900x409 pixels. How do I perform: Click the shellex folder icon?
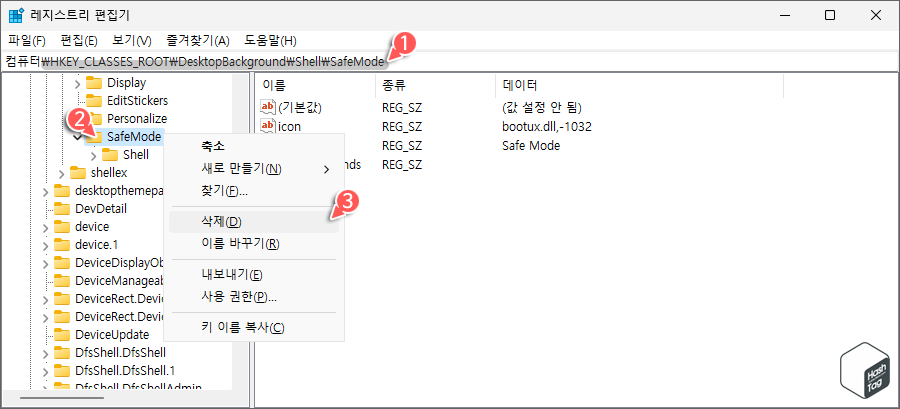pyautogui.click(x=77, y=172)
